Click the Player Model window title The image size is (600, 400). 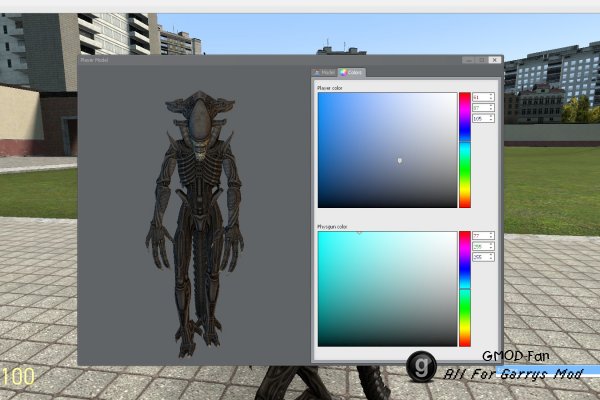[94, 60]
